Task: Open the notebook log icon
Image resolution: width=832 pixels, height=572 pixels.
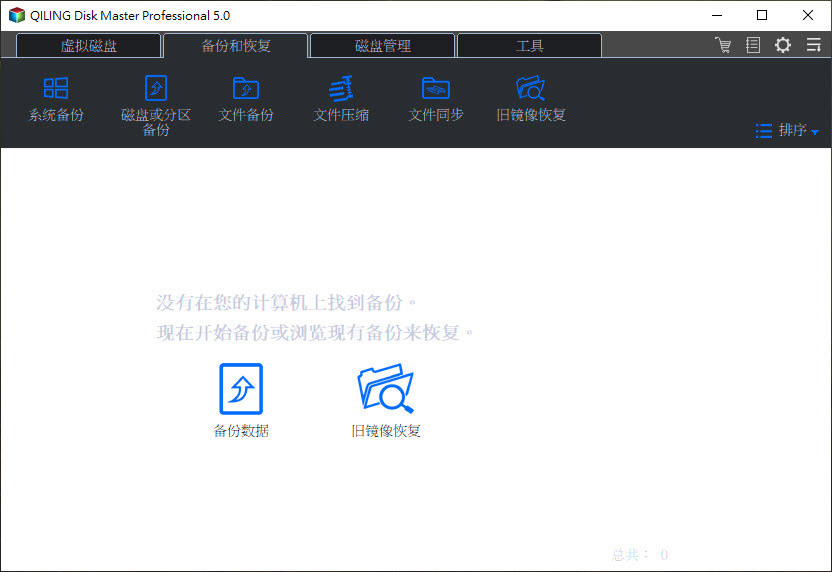Action: pos(753,45)
